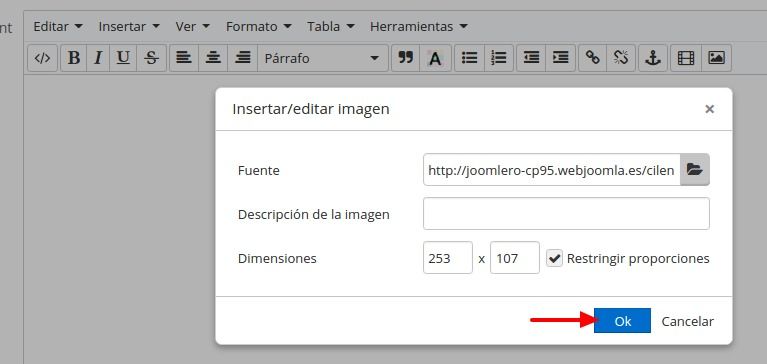Toggle underline formatting
Viewport: 767px width, 364px height.
[x=123, y=58]
